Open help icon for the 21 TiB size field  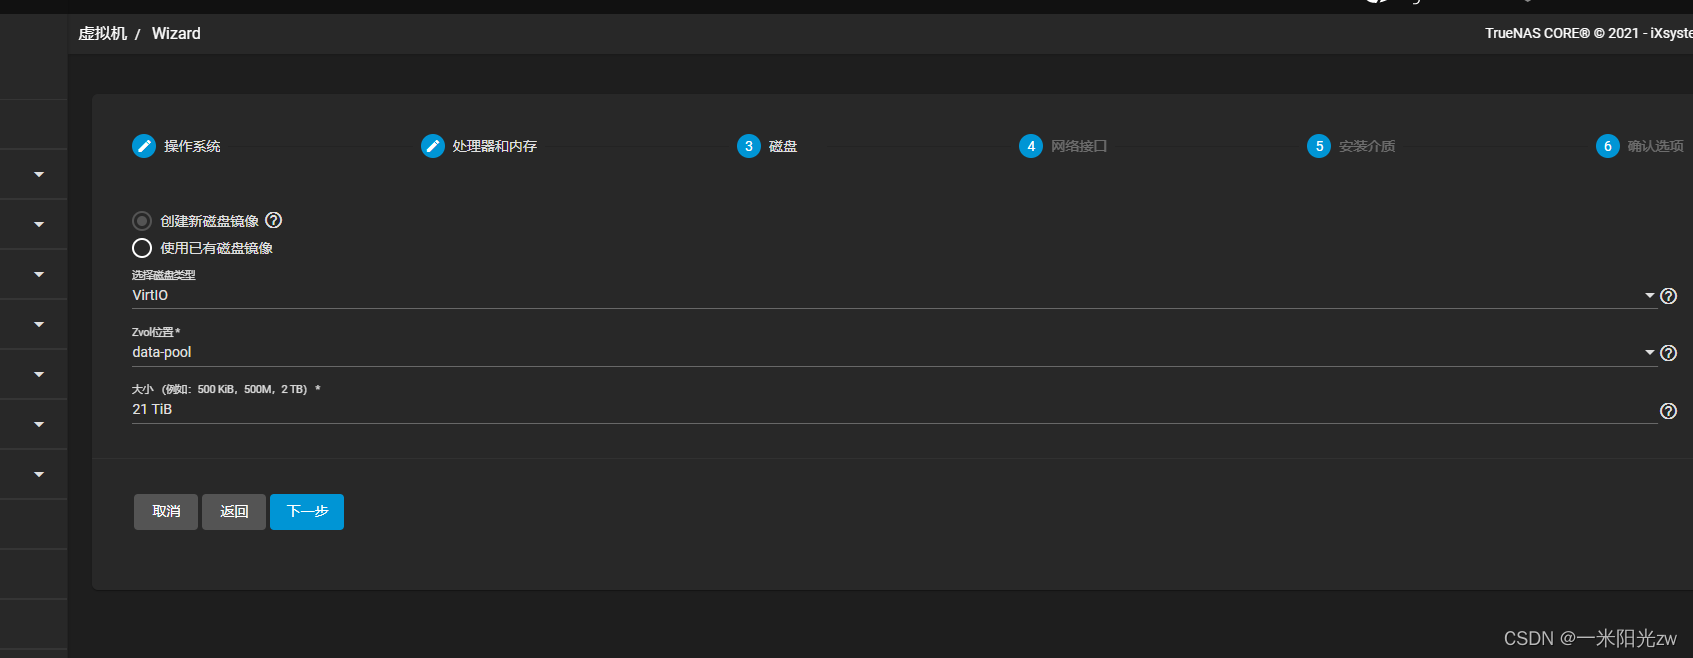click(x=1669, y=411)
